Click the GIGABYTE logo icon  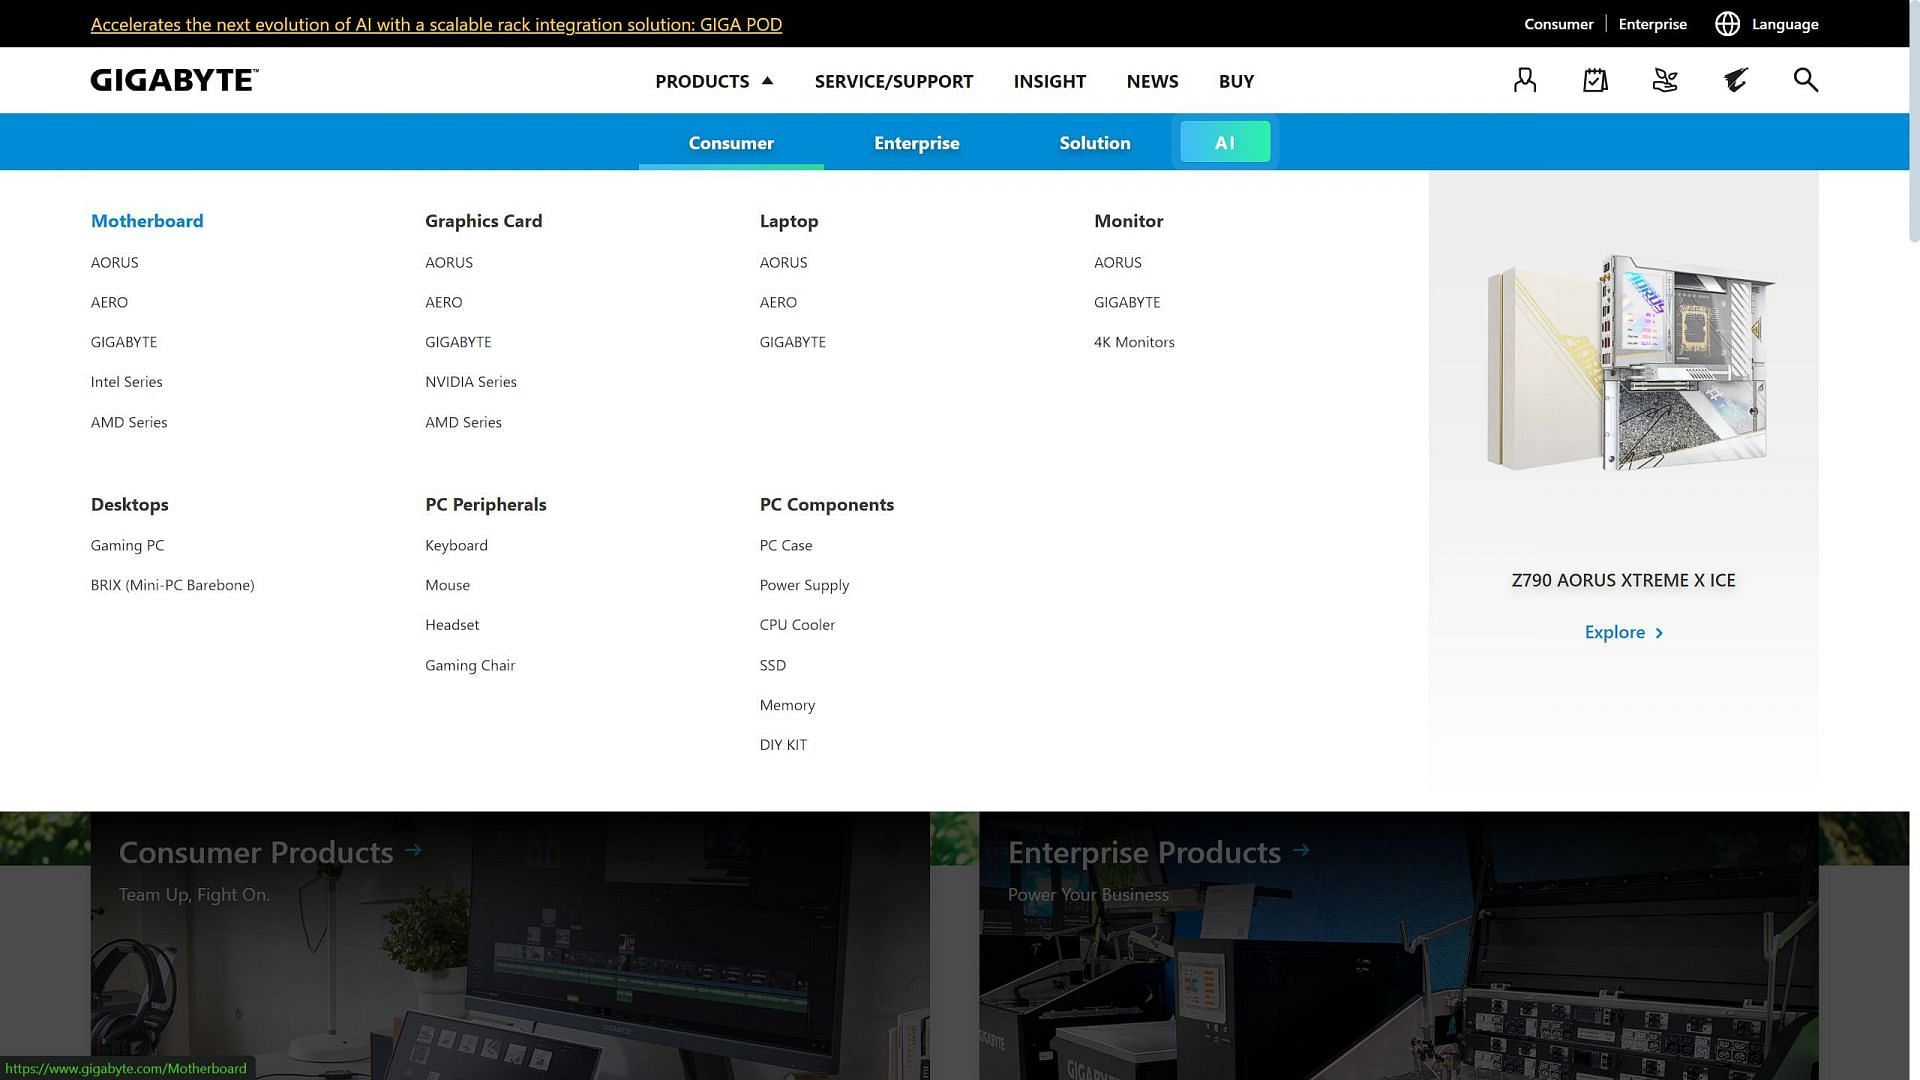(x=173, y=79)
